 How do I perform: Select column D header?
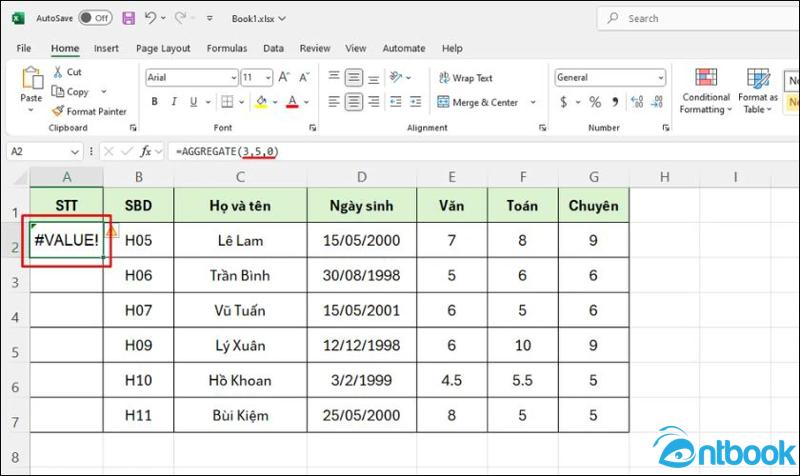362,177
